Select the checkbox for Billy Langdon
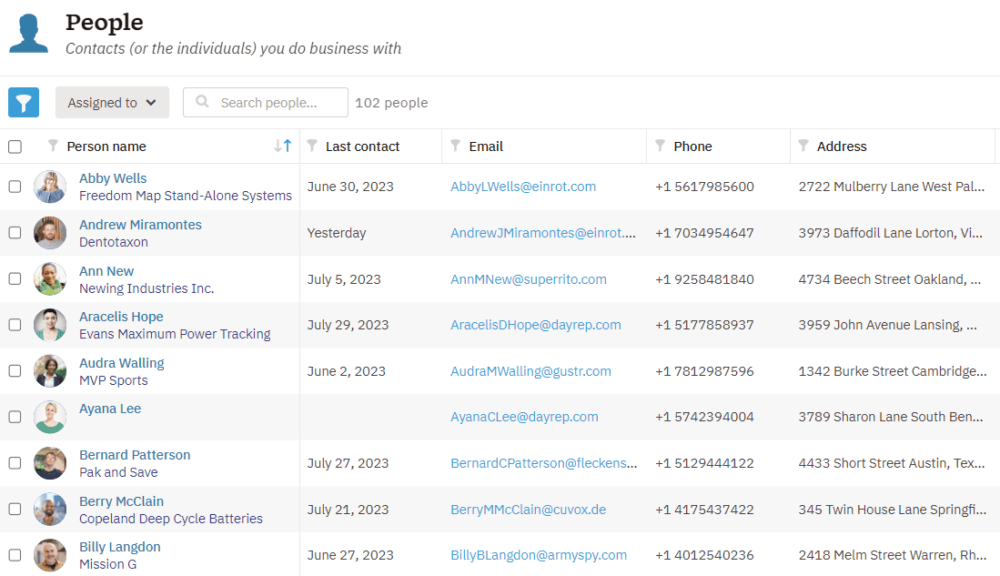The width and height of the screenshot is (1000, 576). click(x=14, y=555)
